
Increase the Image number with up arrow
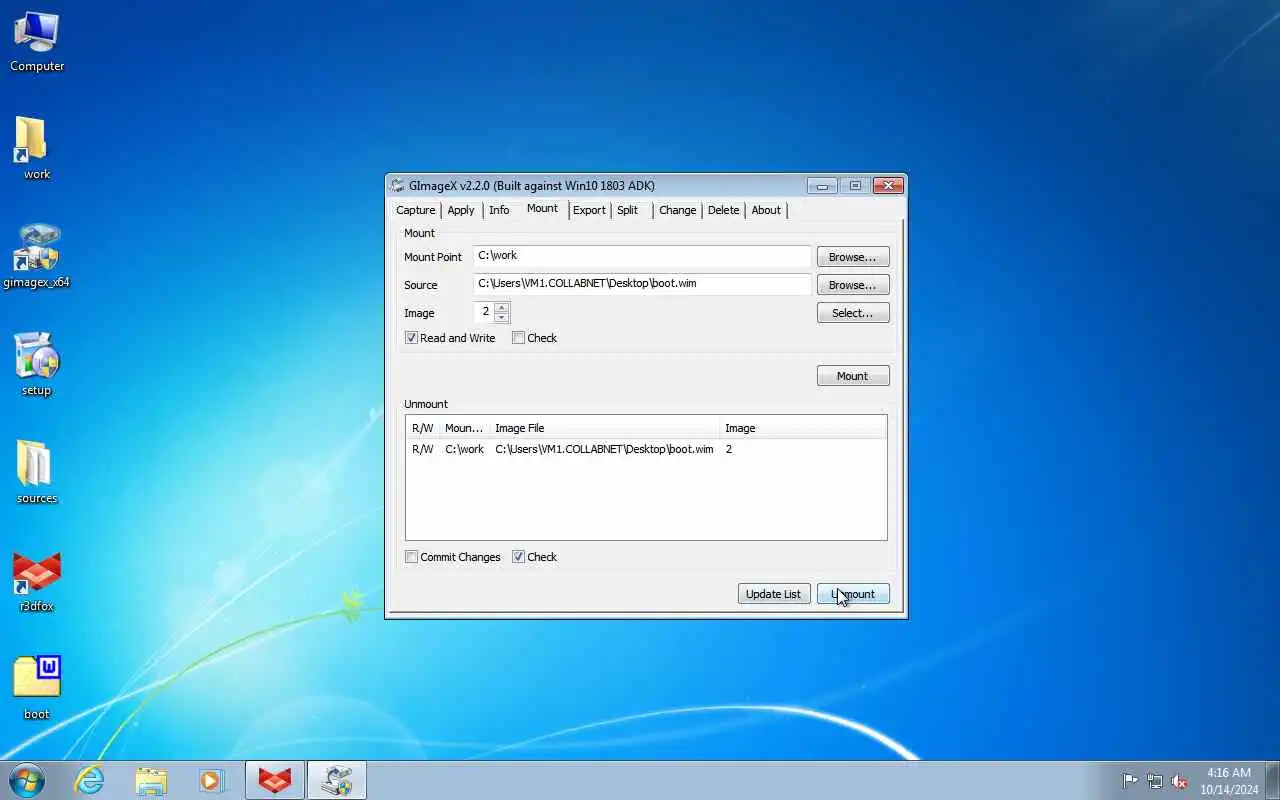coord(502,307)
